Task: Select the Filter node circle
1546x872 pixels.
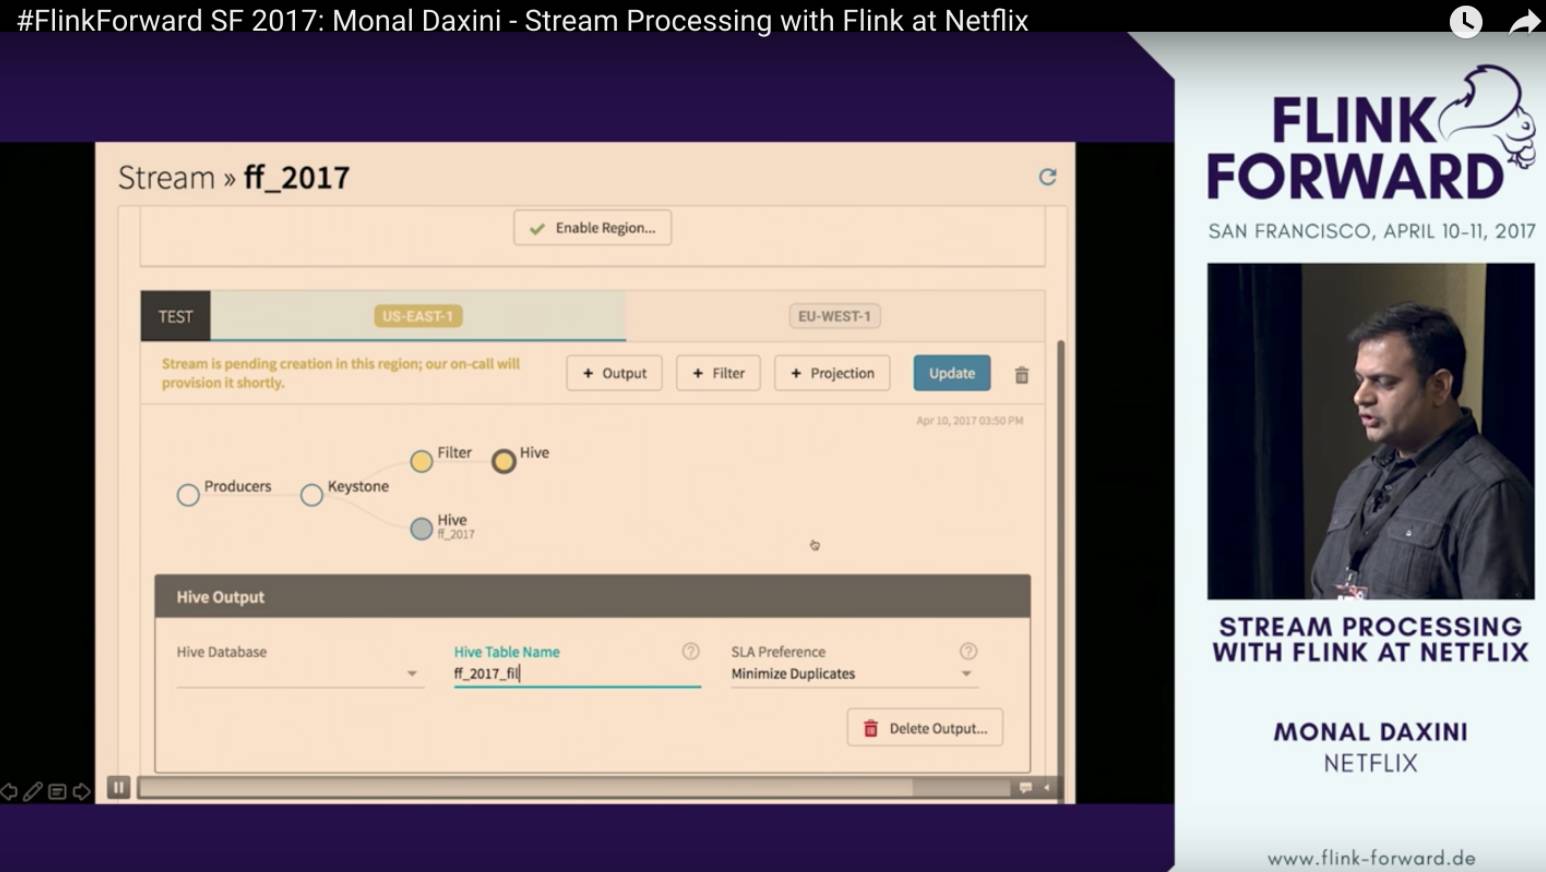Action: [x=422, y=461]
